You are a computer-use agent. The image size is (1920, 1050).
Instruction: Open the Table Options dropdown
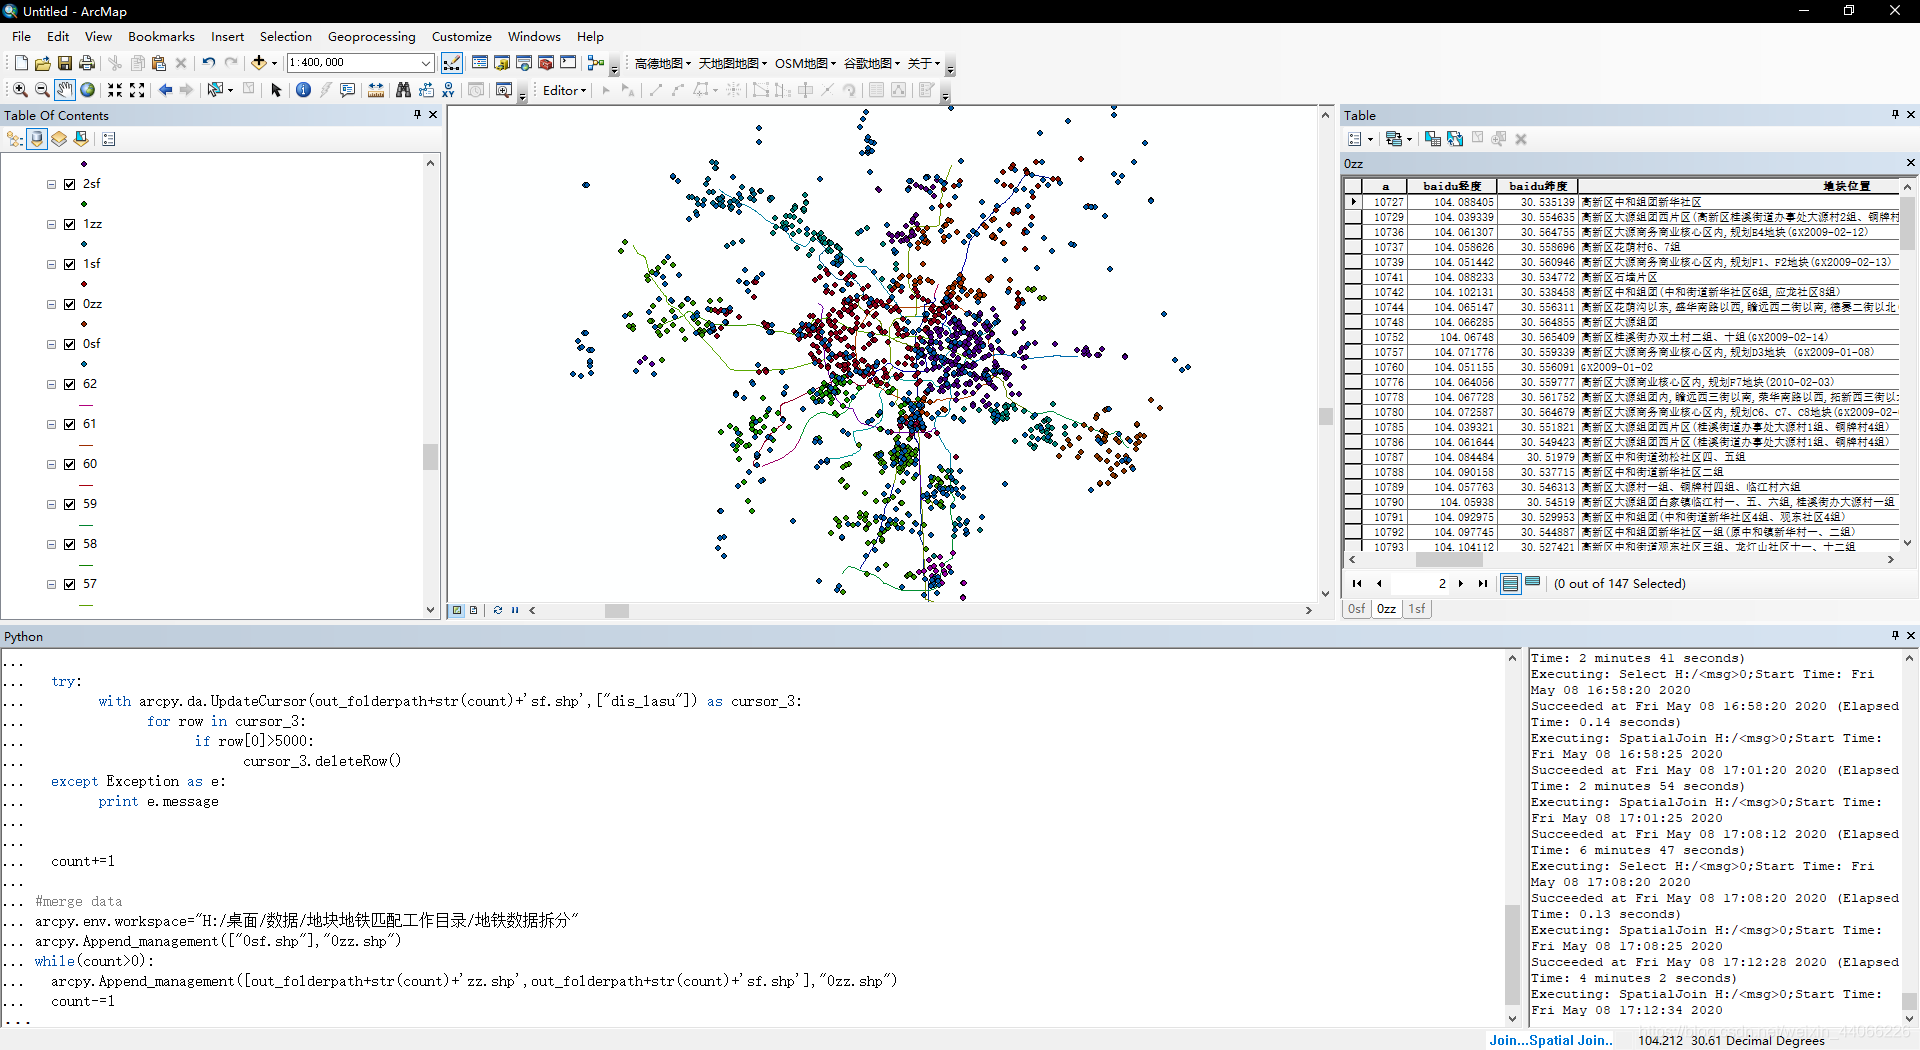(1360, 139)
